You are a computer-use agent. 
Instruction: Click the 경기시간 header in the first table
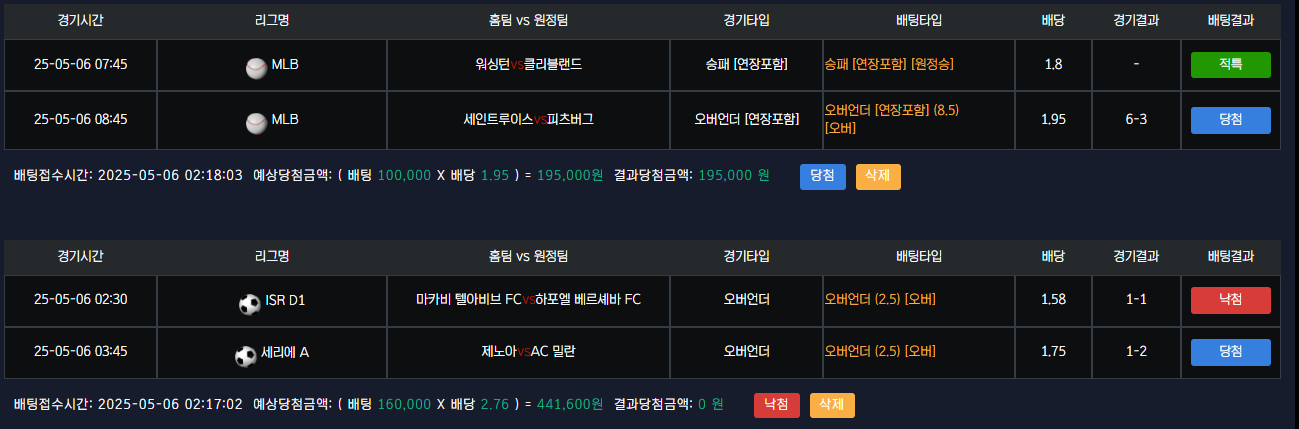[x=80, y=20]
